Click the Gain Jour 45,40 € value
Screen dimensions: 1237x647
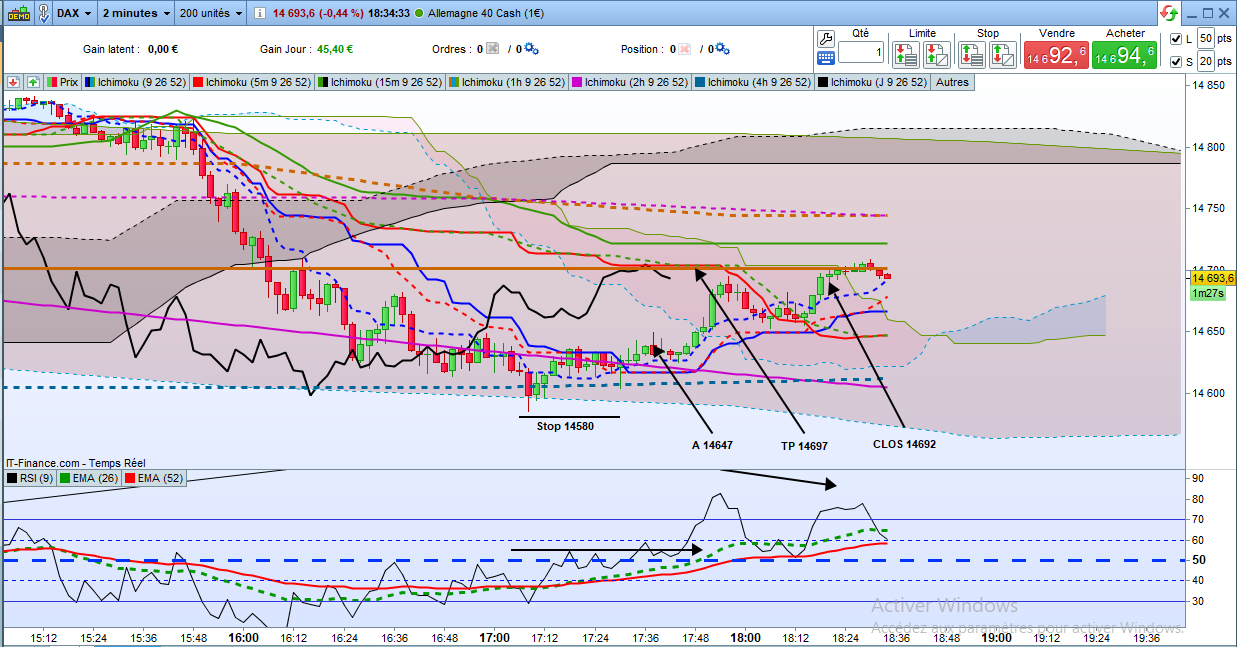(335, 48)
